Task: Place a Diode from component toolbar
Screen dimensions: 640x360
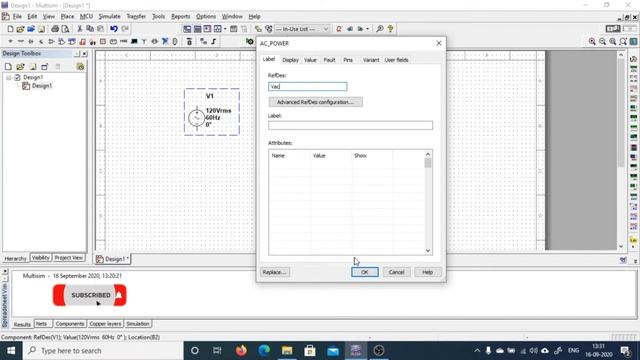Action: (31, 42)
